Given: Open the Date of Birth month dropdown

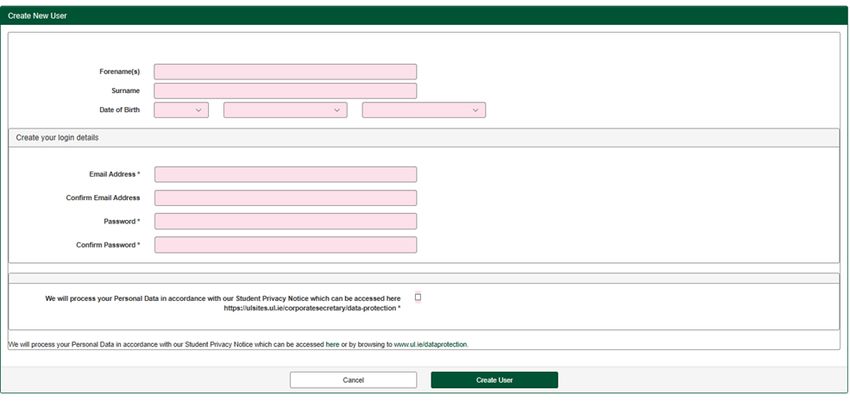Looking at the screenshot, I should coord(285,110).
